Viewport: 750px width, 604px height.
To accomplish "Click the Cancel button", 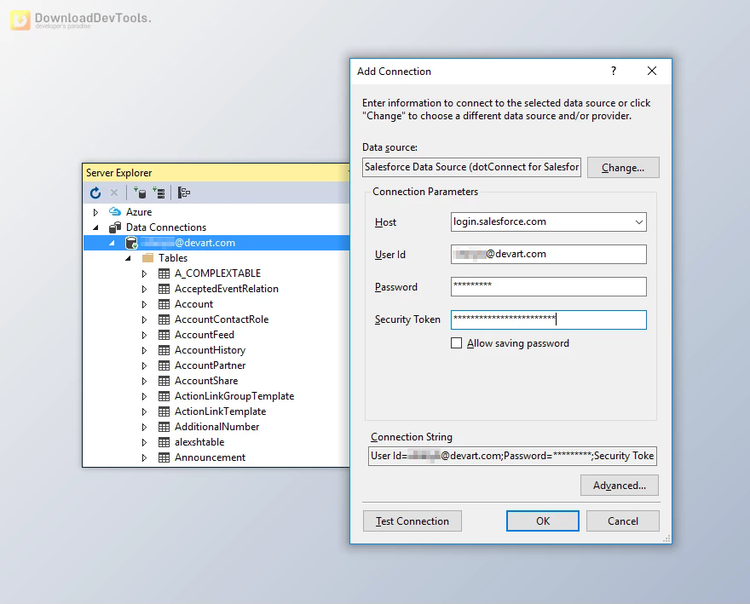I will [623, 521].
